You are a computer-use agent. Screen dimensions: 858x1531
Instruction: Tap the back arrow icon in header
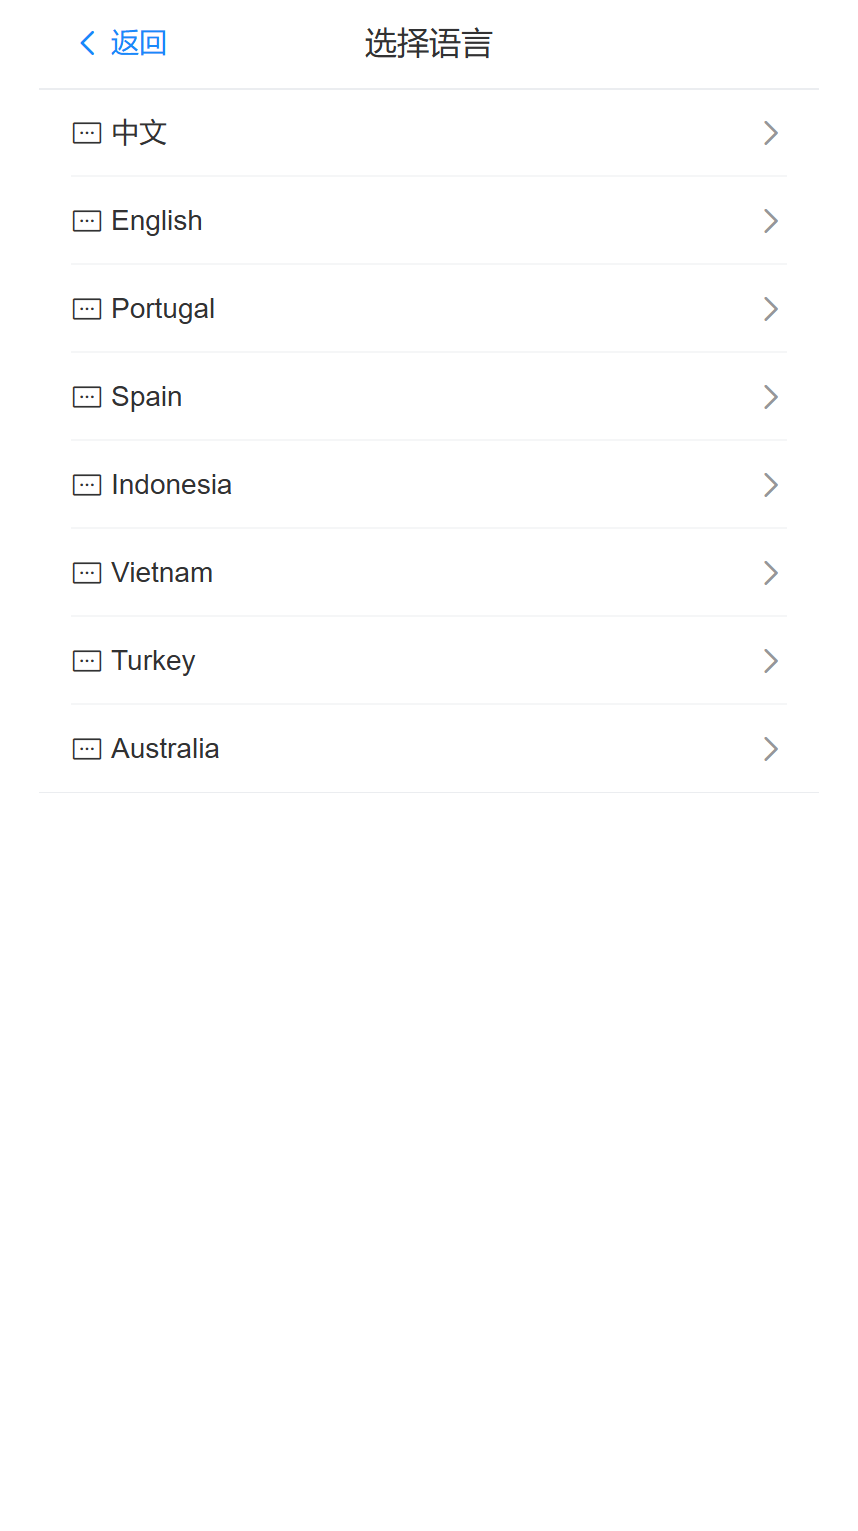(88, 43)
